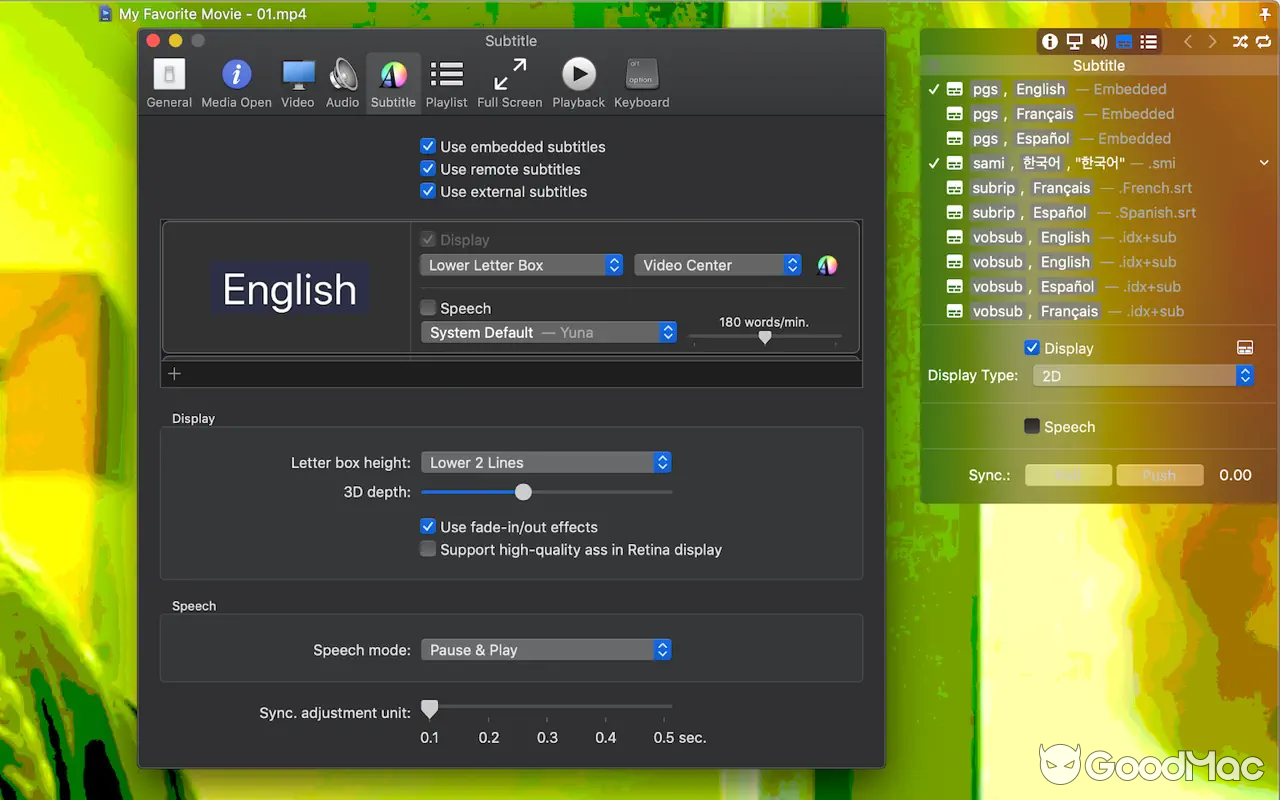This screenshot has width=1280, height=800.
Task: Click the media info icon in the floating panel
Action: pos(1048,41)
